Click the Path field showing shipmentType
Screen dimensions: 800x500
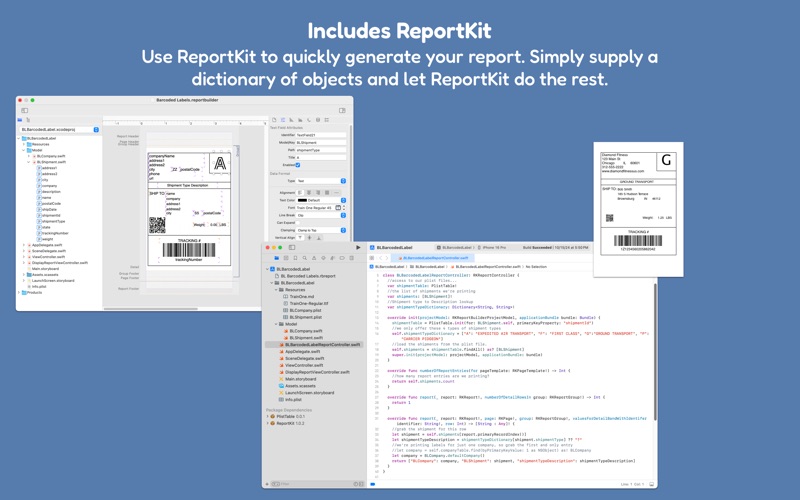[321, 150]
